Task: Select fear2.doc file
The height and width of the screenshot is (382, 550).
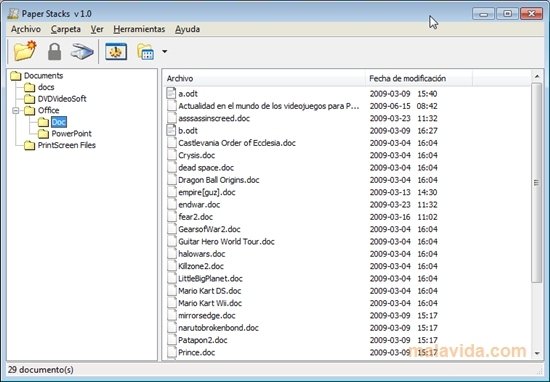Action: 195,217
